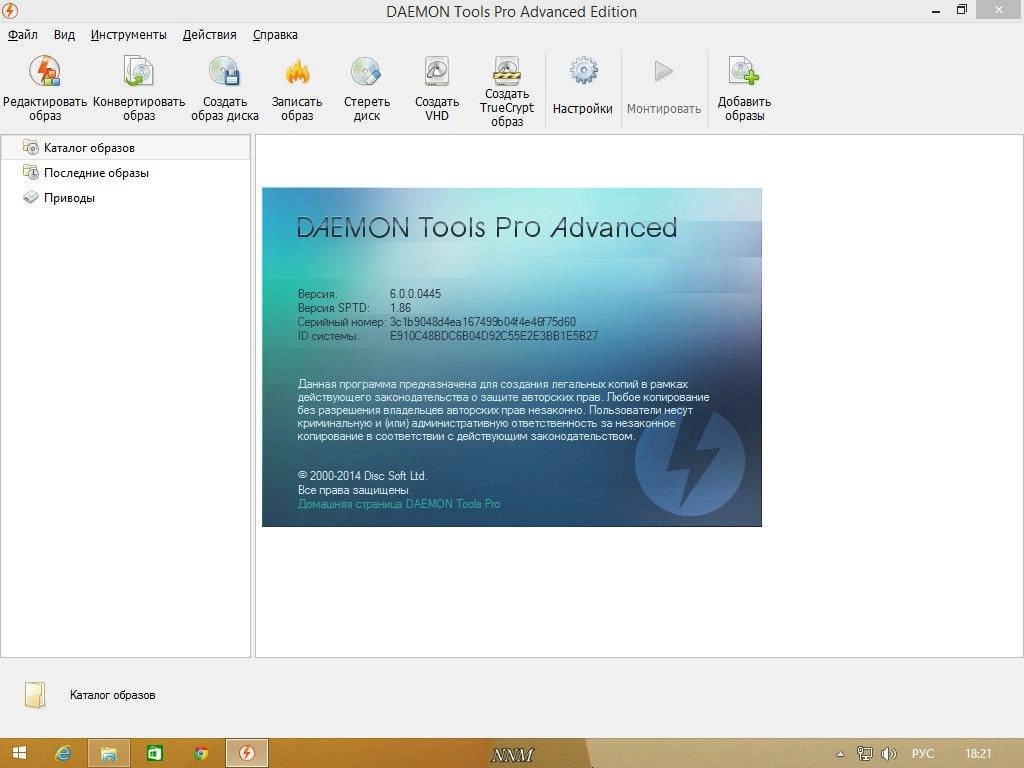This screenshot has height=768, width=1024.
Task: Open Настройки gear icon
Action: pyautogui.click(x=583, y=71)
